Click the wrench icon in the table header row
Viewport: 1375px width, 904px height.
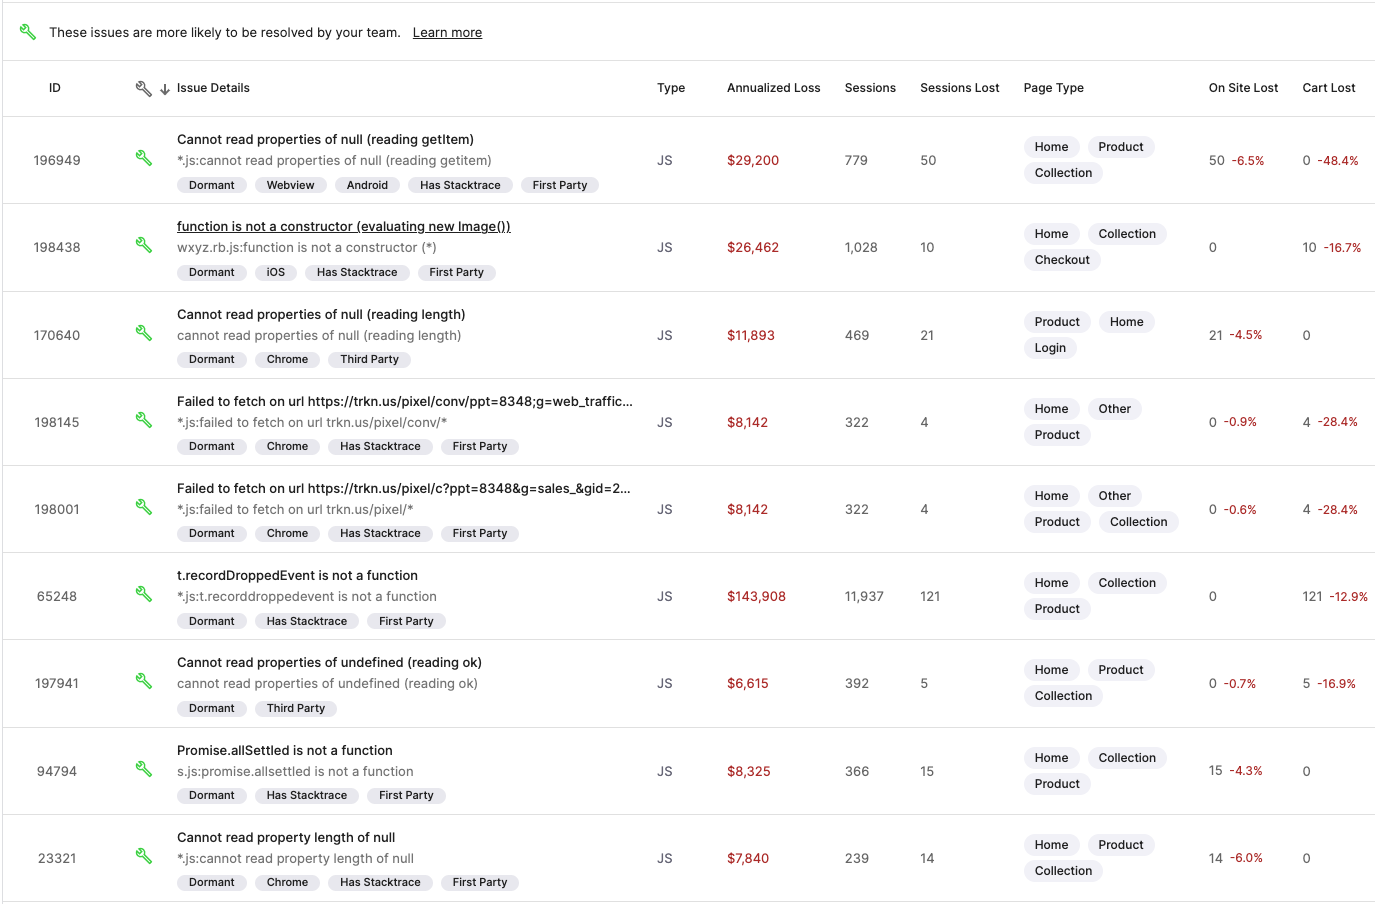pyautogui.click(x=144, y=88)
